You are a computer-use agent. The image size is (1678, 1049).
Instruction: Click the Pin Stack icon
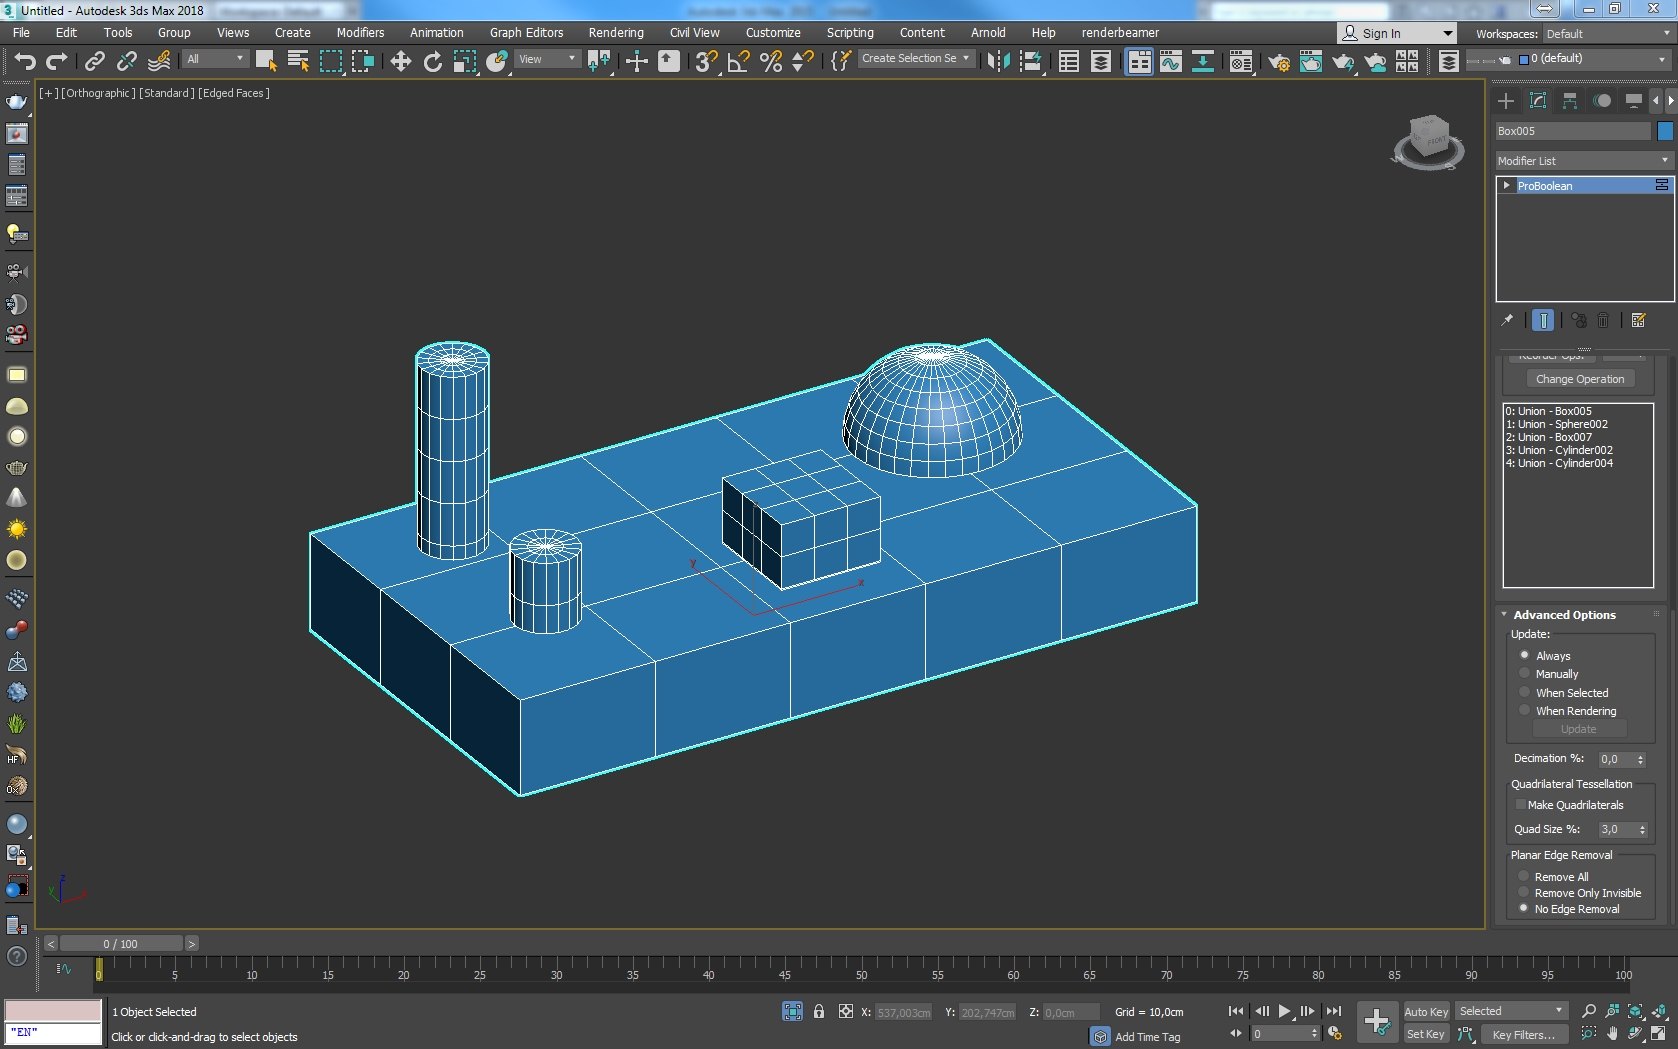pos(1507,320)
